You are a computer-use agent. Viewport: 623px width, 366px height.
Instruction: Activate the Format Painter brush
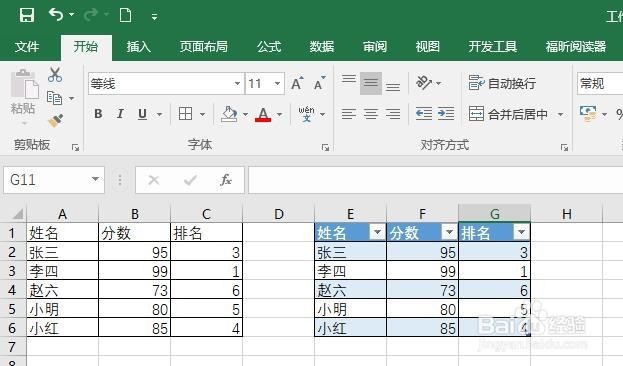[55, 120]
